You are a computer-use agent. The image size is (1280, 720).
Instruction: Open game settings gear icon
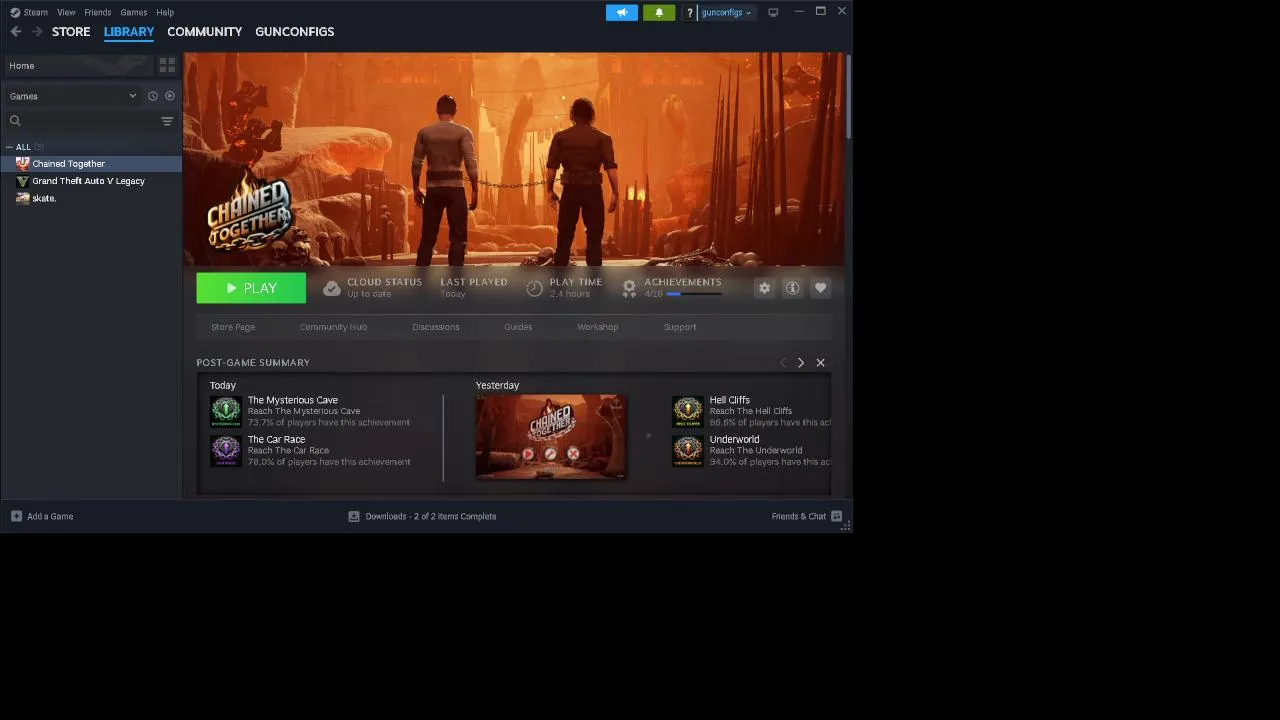(x=764, y=288)
